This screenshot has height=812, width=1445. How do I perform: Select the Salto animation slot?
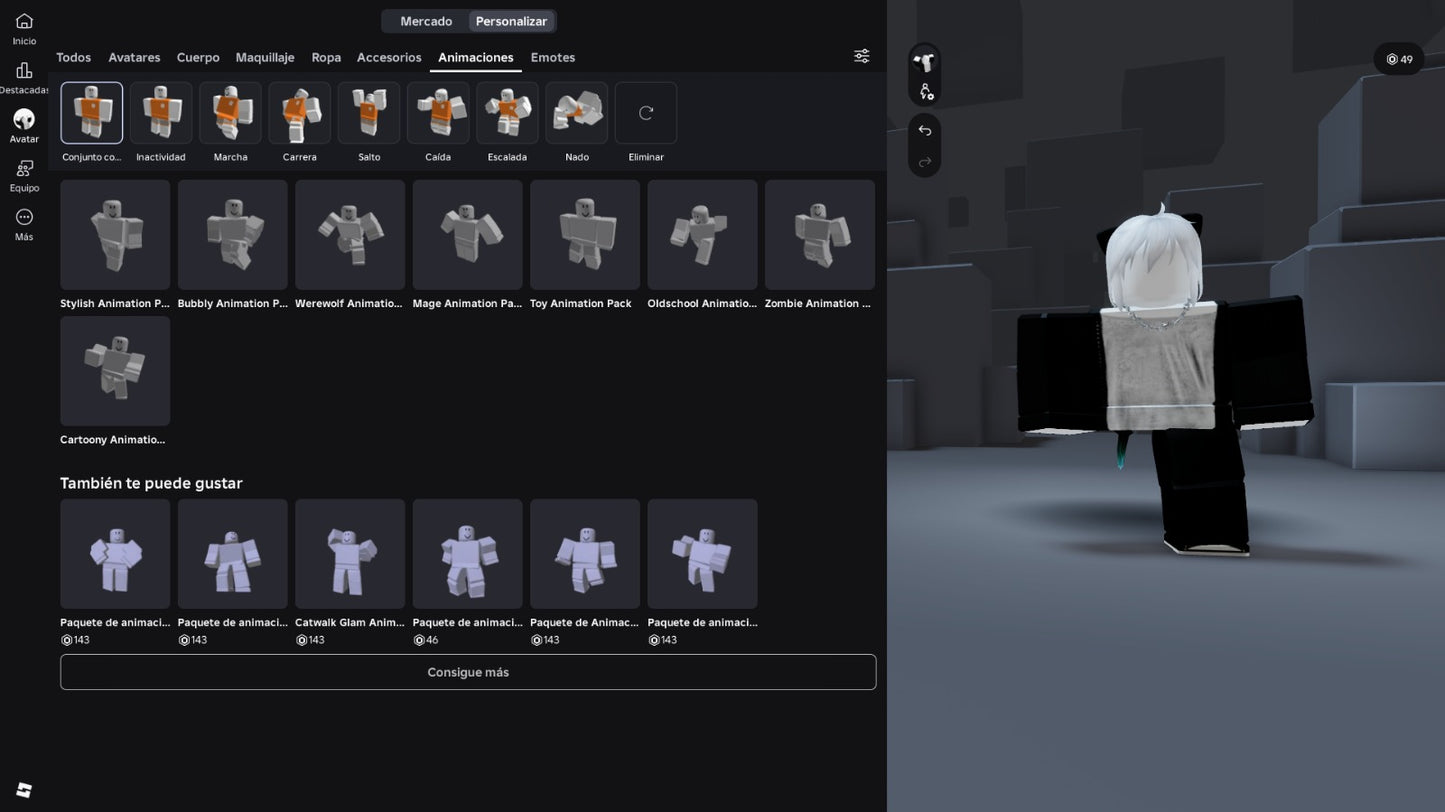(369, 113)
